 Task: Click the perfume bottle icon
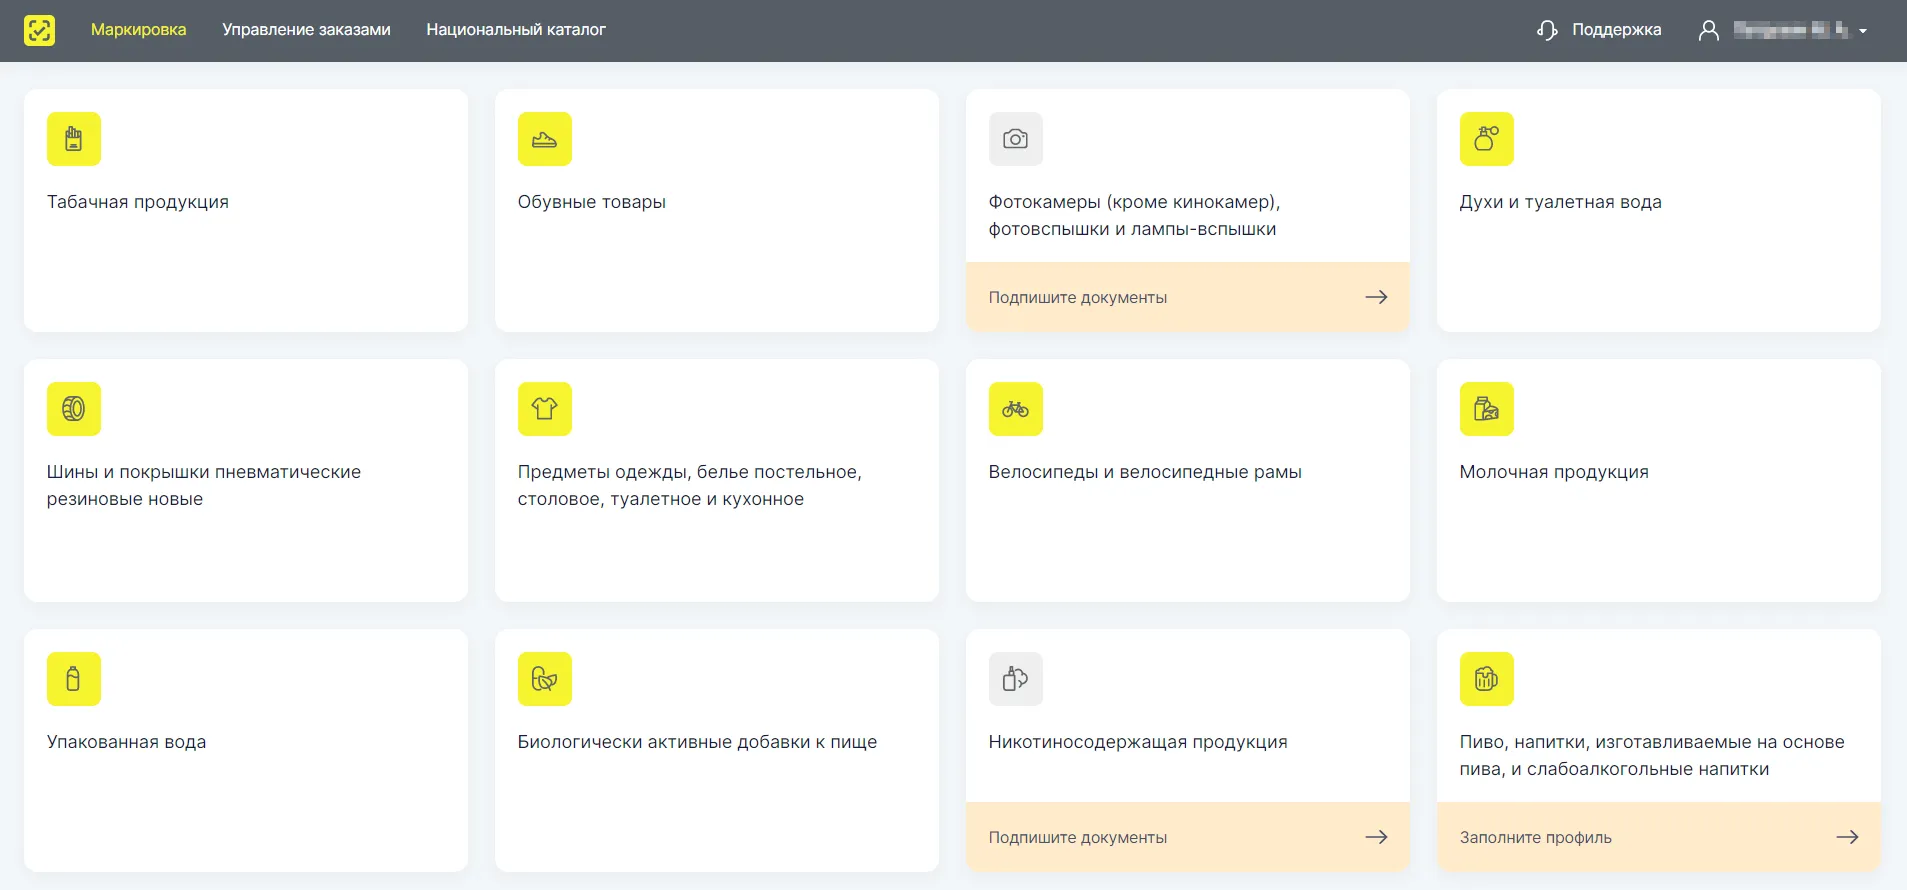[1486, 139]
